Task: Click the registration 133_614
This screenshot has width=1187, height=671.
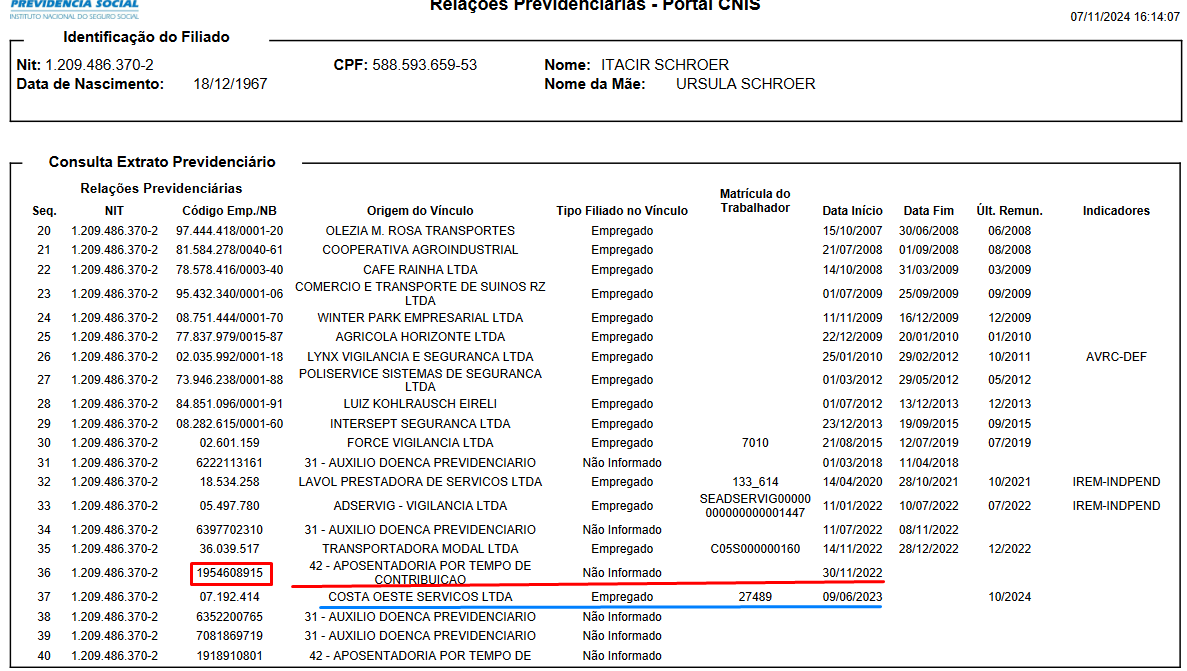Action: point(755,482)
